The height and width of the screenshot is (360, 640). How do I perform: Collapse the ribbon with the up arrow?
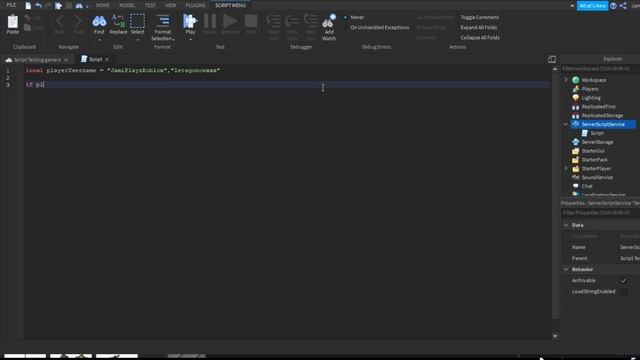click(572, 6)
